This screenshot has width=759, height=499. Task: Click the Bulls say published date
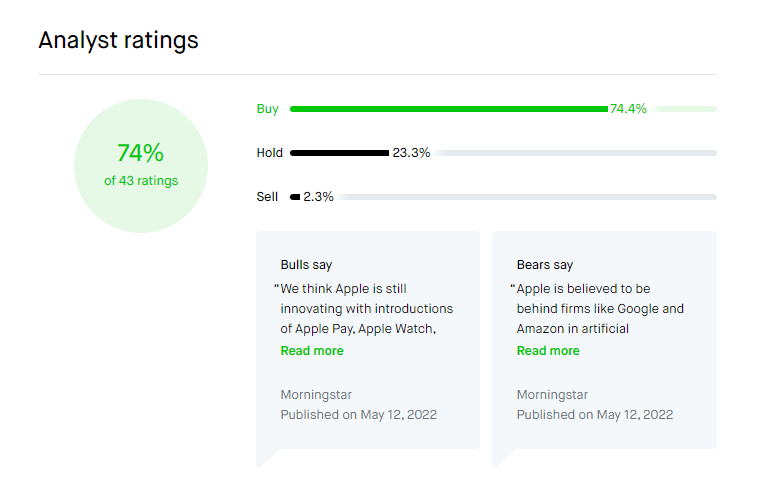point(358,414)
